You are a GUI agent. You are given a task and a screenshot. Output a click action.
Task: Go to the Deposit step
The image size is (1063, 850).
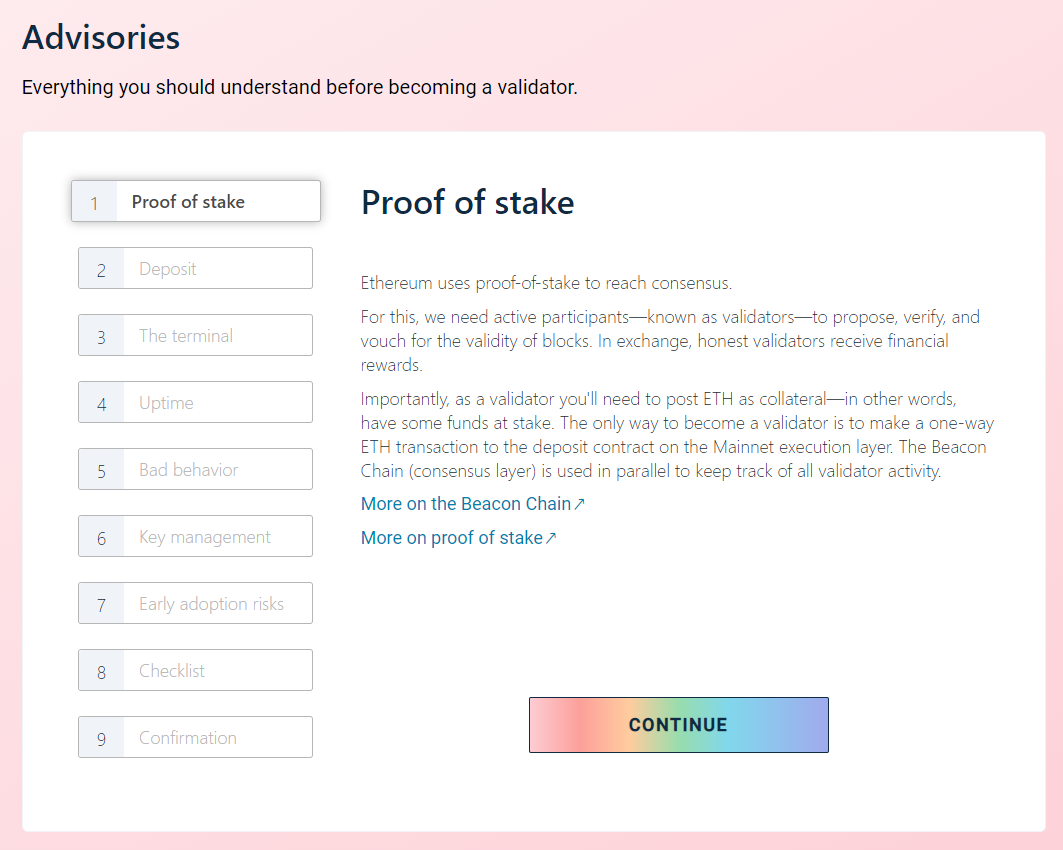[x=196, y=269]
